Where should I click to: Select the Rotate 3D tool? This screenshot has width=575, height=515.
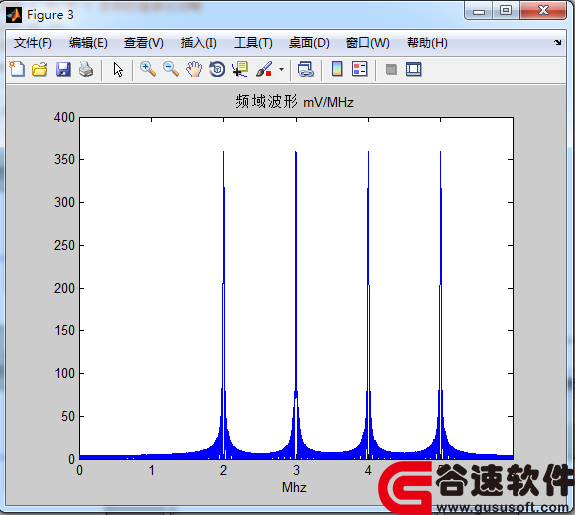(217, 69)
